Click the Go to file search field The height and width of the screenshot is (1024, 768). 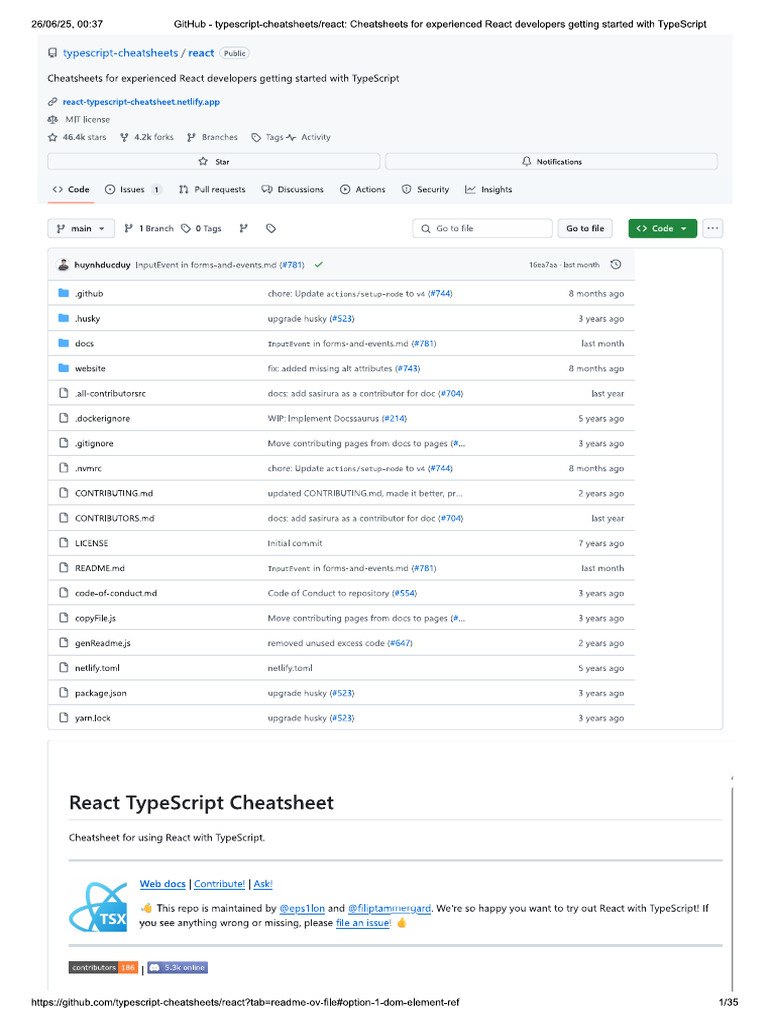point(482,229)
